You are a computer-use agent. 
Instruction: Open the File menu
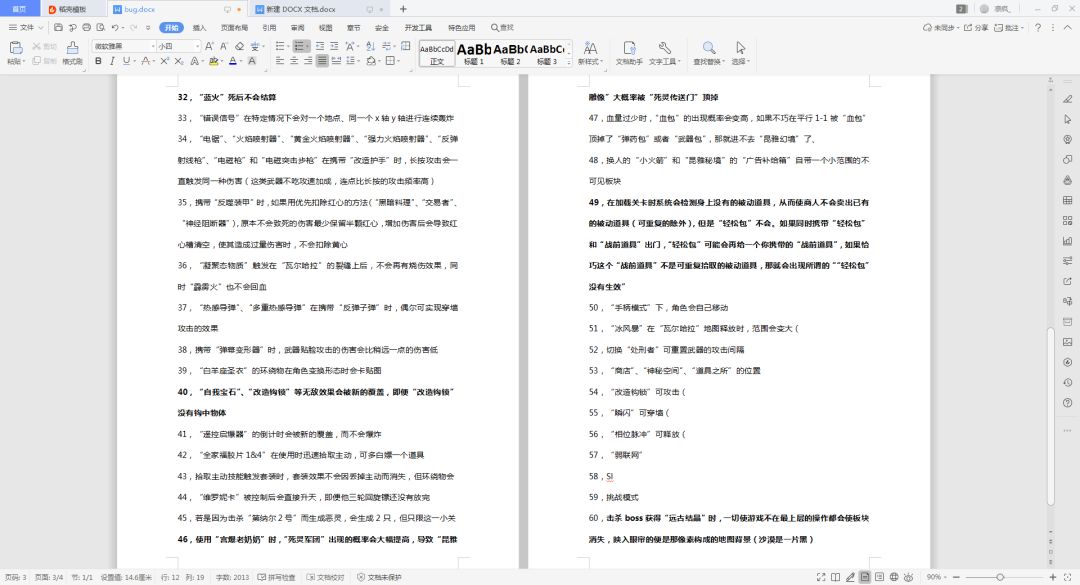[25, 28]
